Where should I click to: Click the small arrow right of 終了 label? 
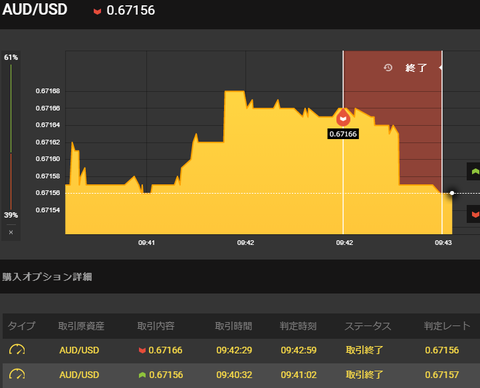(440, 68)
